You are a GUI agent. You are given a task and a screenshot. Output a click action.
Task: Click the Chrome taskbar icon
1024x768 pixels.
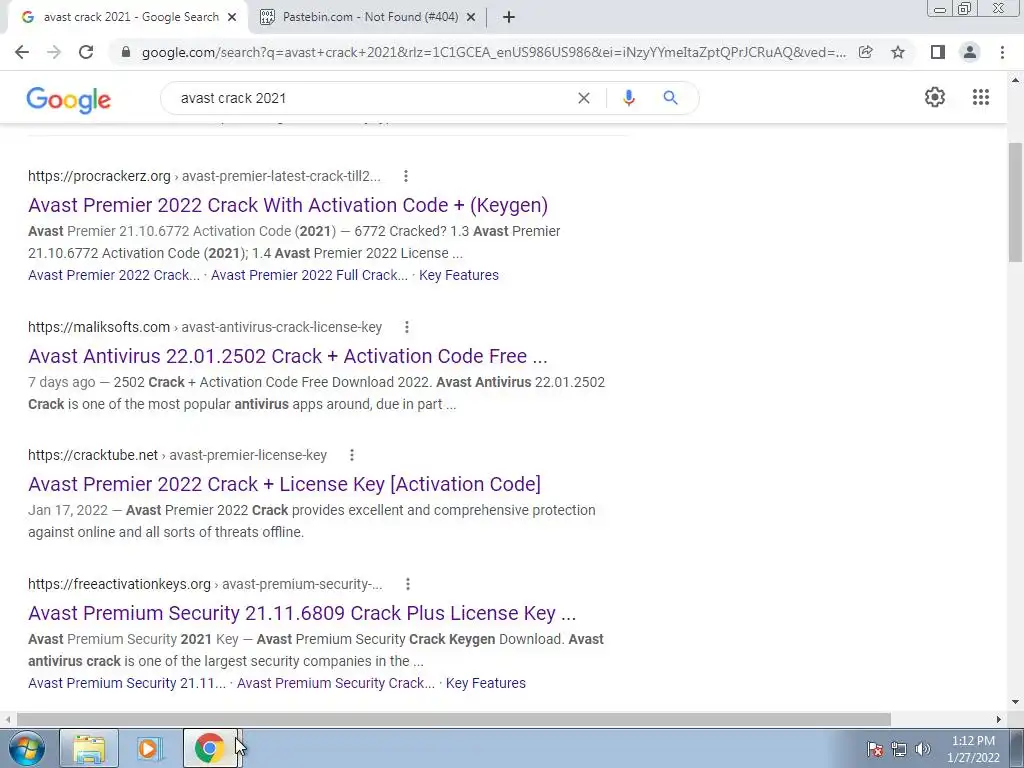tap(210, 748)
